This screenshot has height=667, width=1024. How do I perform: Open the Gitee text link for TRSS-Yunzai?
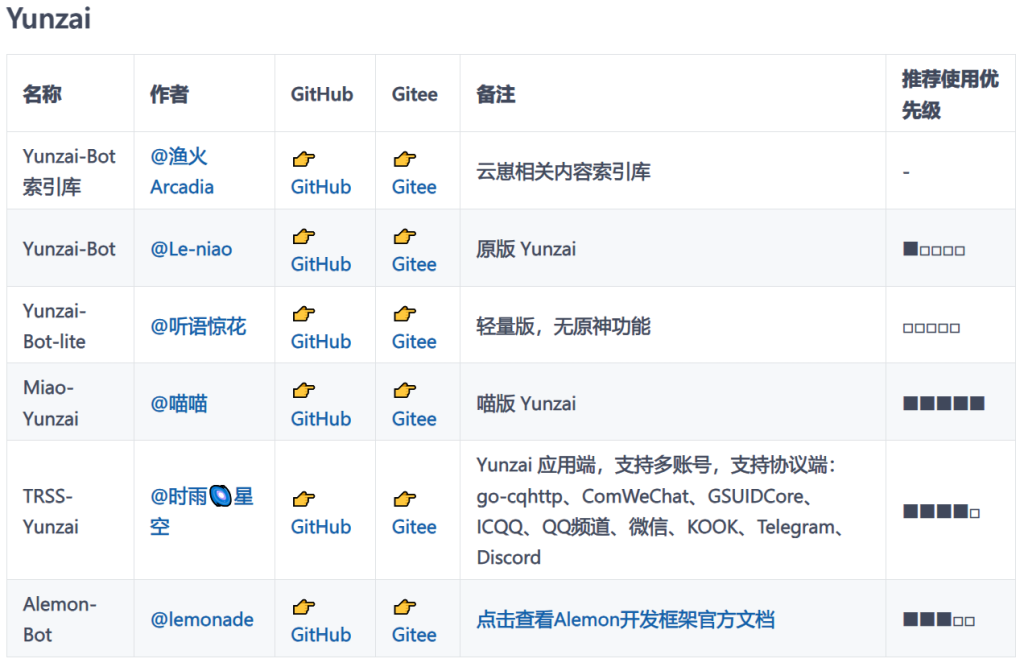(414, 527)
